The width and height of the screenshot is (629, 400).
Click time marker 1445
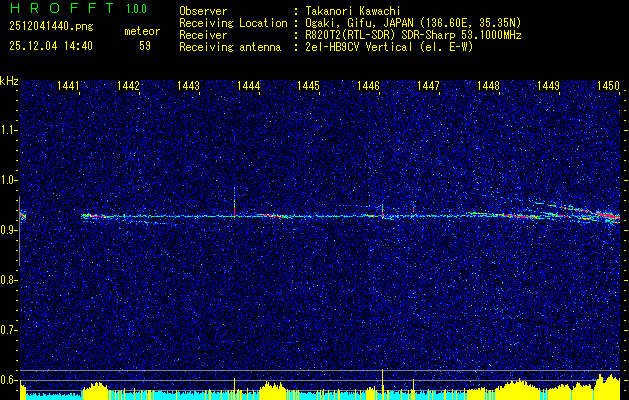click(x=308, y=86)
